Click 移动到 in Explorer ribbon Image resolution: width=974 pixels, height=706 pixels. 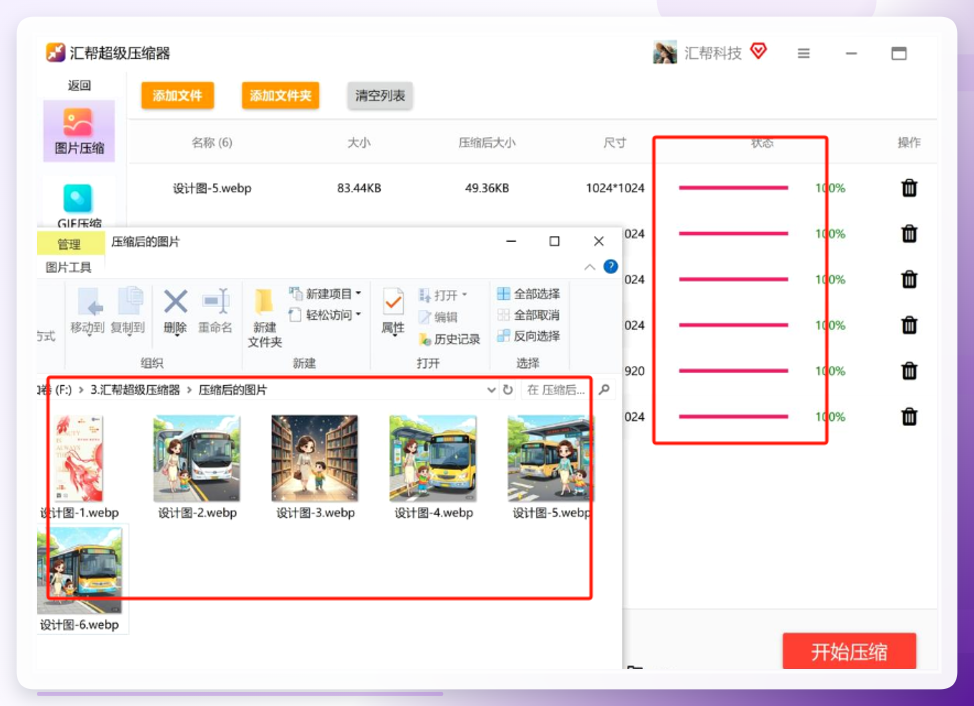[88, 312]
